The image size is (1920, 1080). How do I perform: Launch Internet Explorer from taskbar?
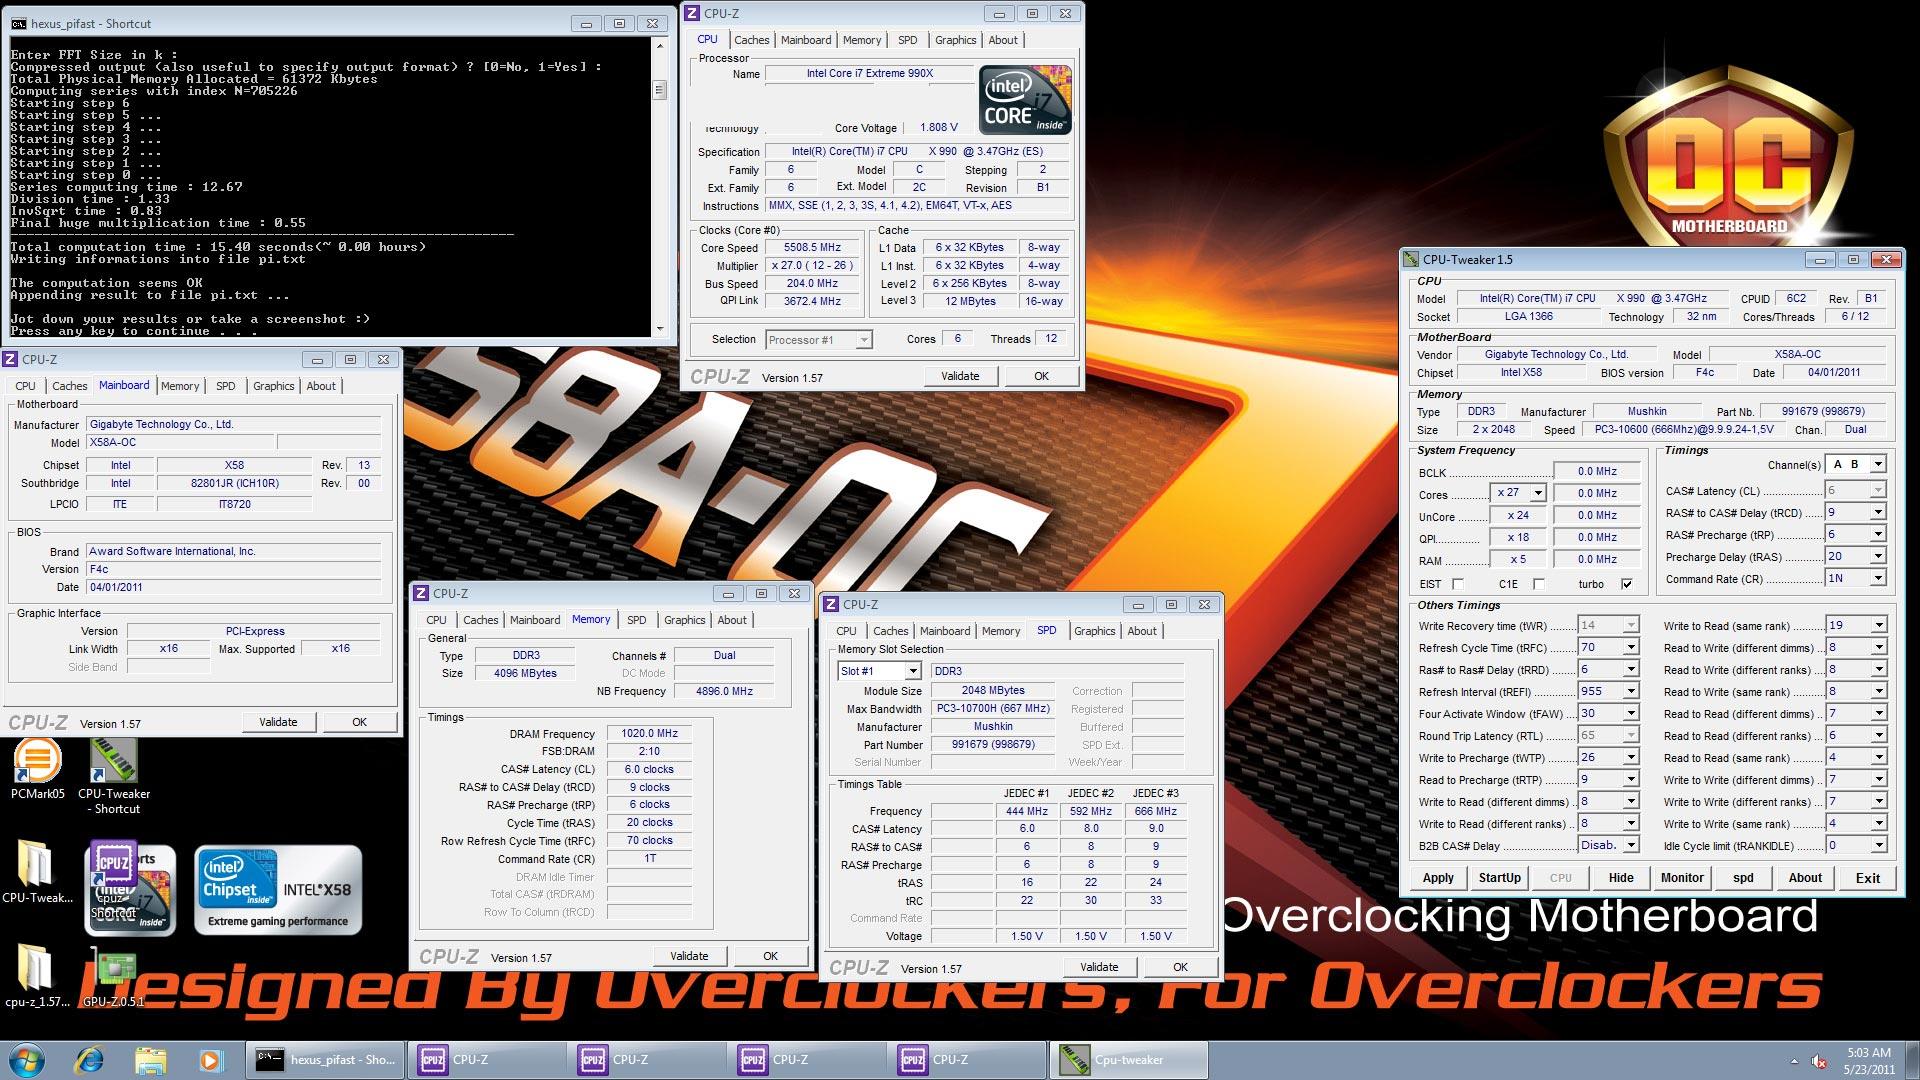(90, 1060)
